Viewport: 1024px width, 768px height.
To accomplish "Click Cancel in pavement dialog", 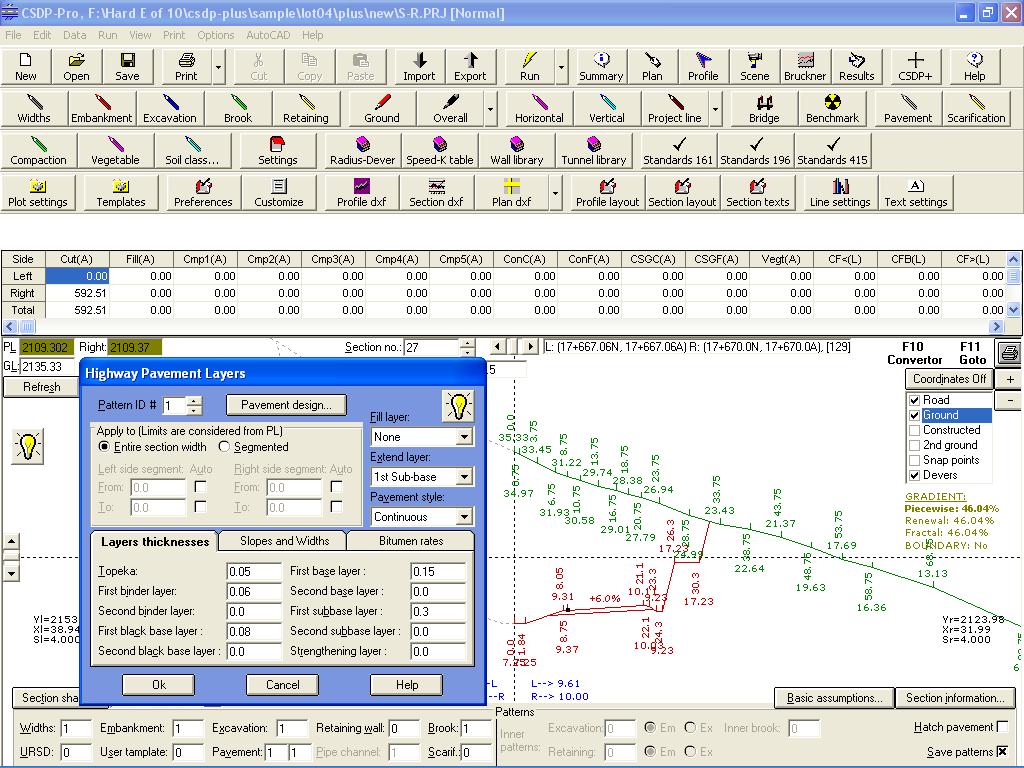I will 283,684.
